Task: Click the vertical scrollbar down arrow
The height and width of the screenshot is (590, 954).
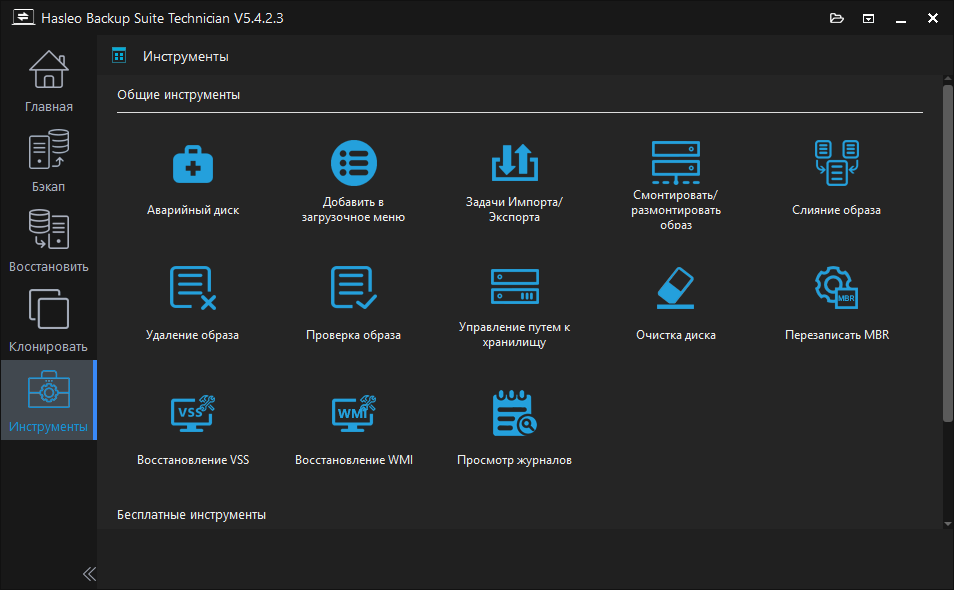Action: tap(948, 524)
